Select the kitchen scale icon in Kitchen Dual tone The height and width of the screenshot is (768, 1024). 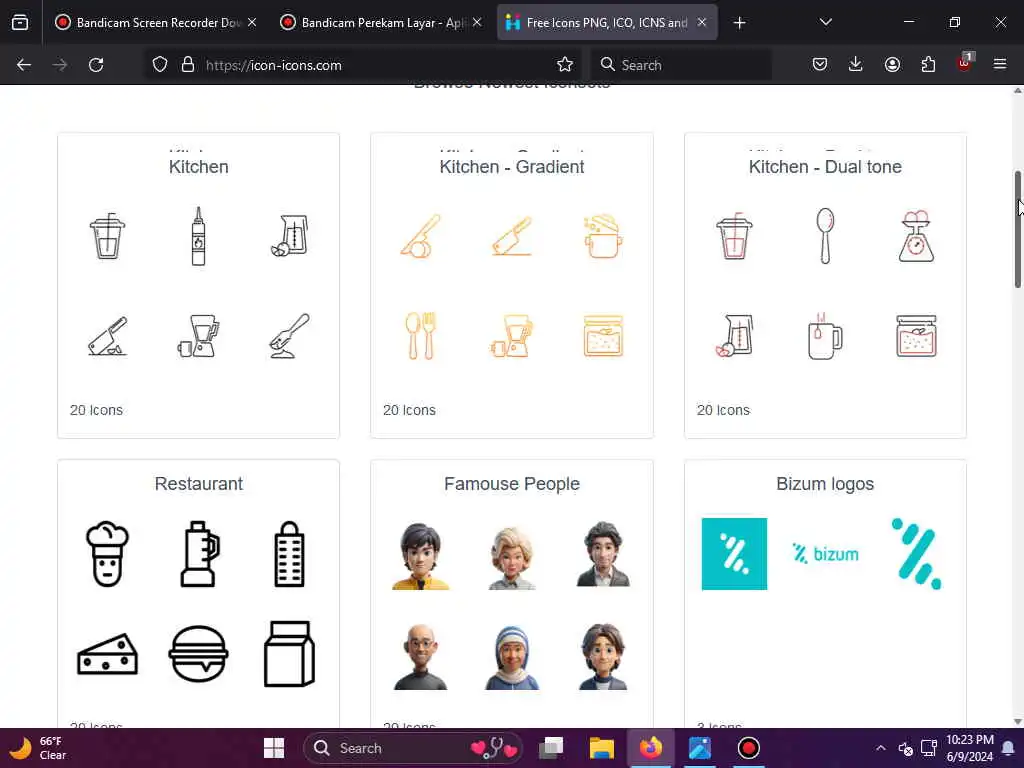tap(916, 236)
